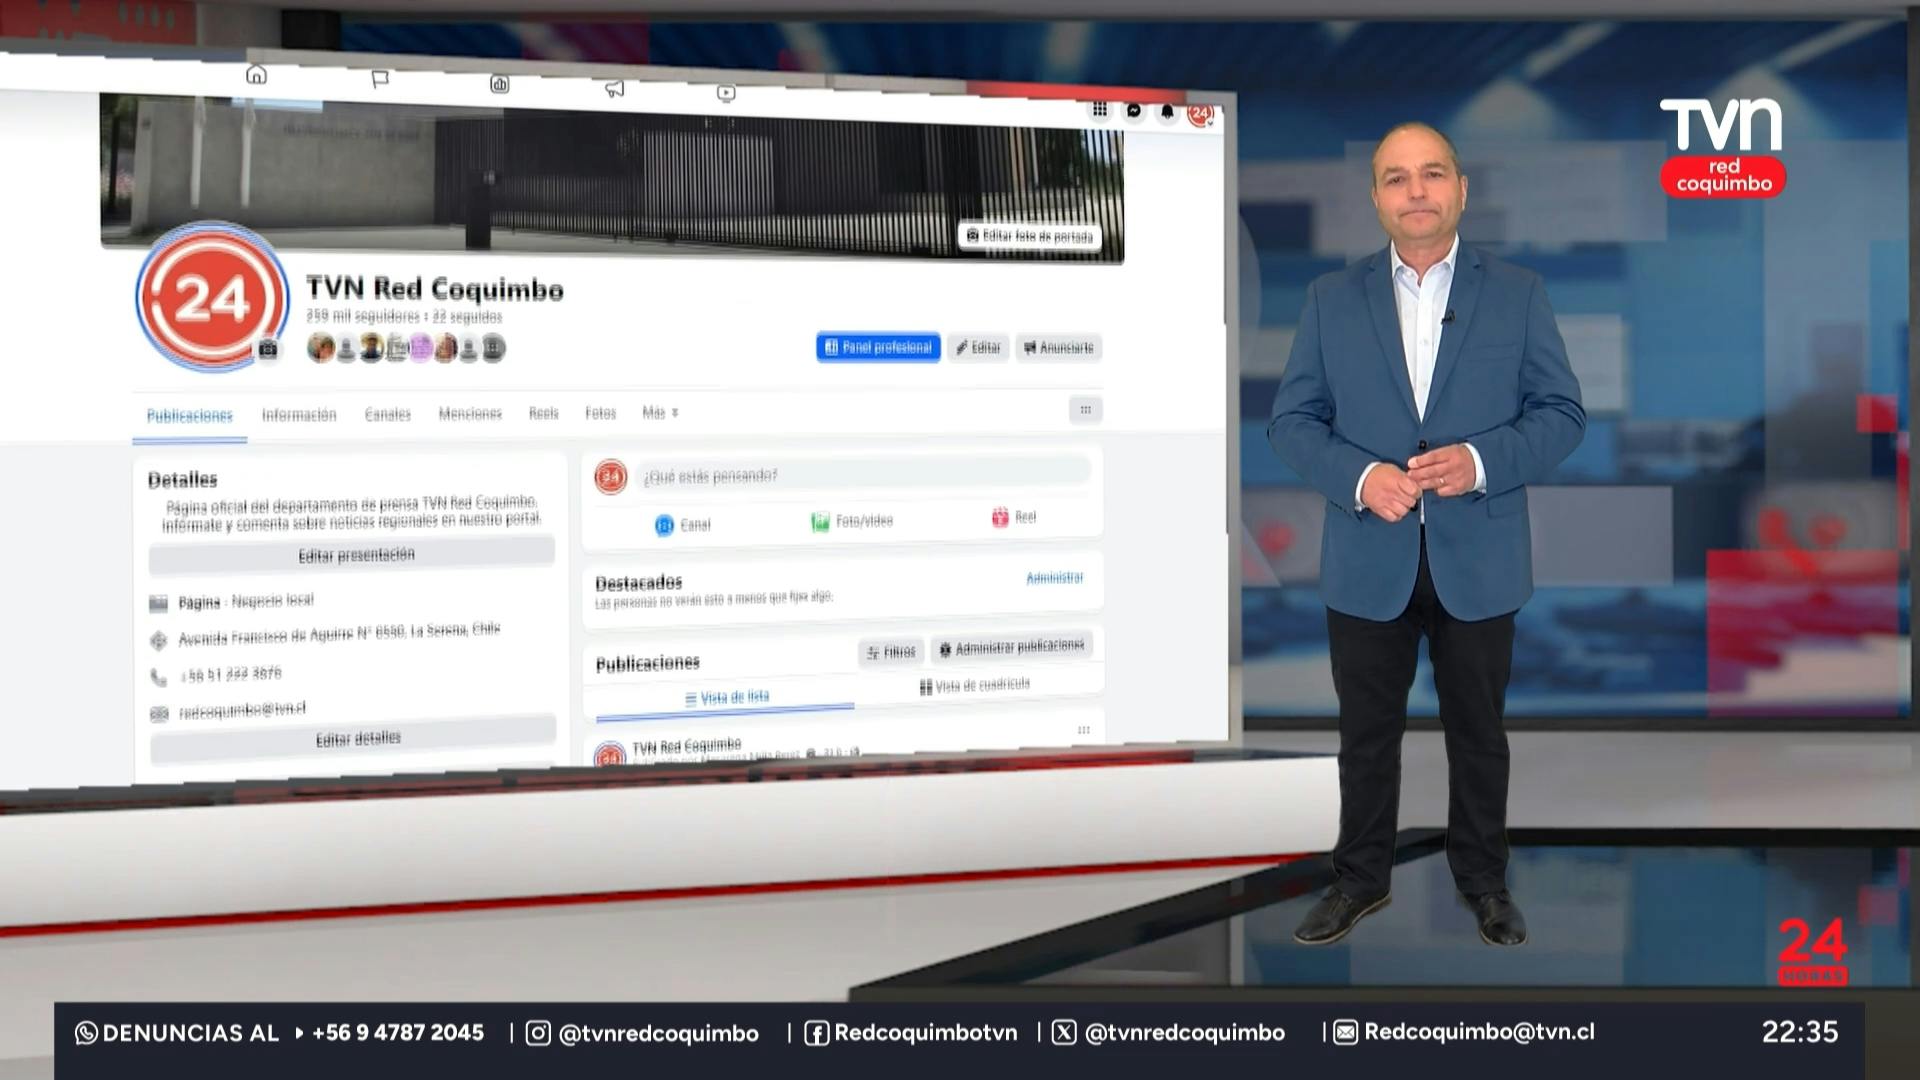Switch to the Canales tab
This screenshot has height=1080, width=1920.
(388, 414)
